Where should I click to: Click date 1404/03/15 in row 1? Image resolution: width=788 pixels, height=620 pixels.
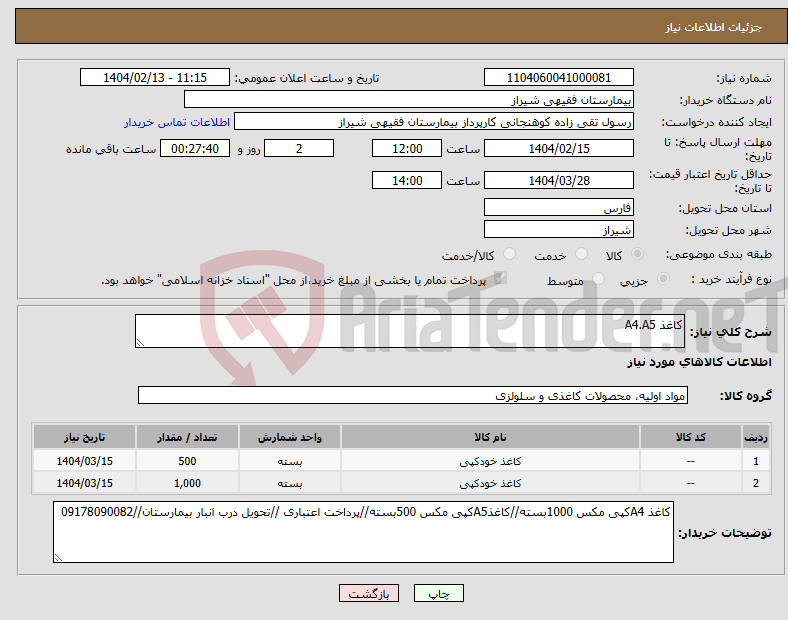(84, 461)
